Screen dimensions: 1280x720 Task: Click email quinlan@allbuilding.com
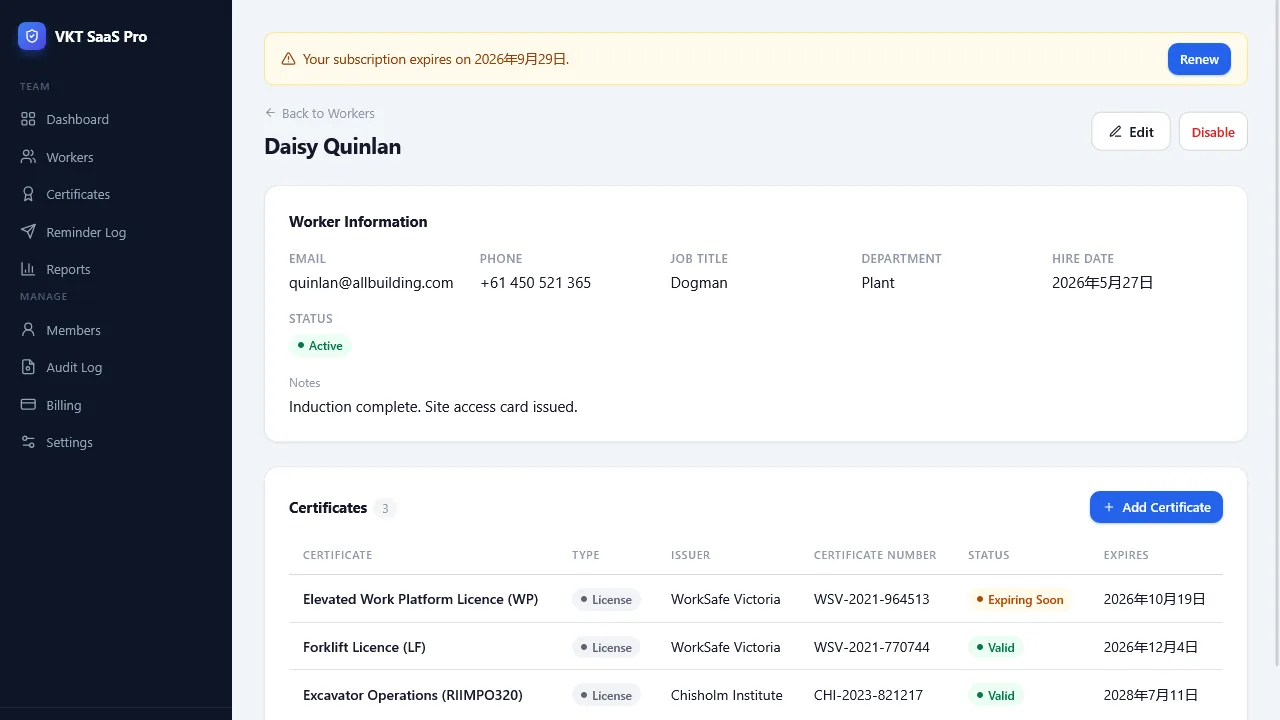coord(371,283)
